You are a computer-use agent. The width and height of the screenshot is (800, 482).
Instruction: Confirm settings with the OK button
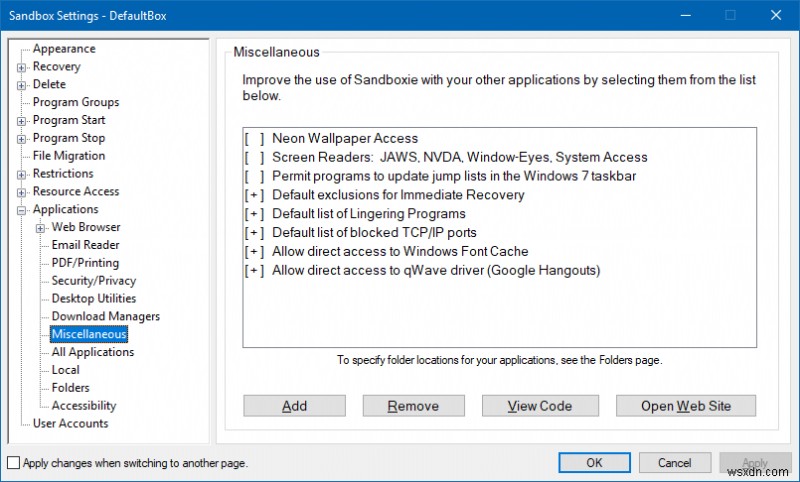pyautogui.click(x=594, y=463)
